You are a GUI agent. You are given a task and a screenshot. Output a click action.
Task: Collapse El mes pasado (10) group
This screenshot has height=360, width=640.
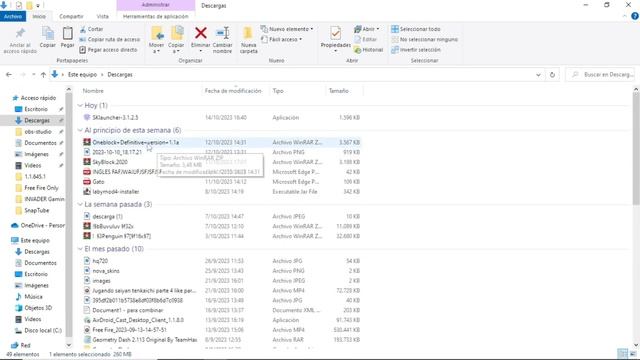(x=80, y=249)
